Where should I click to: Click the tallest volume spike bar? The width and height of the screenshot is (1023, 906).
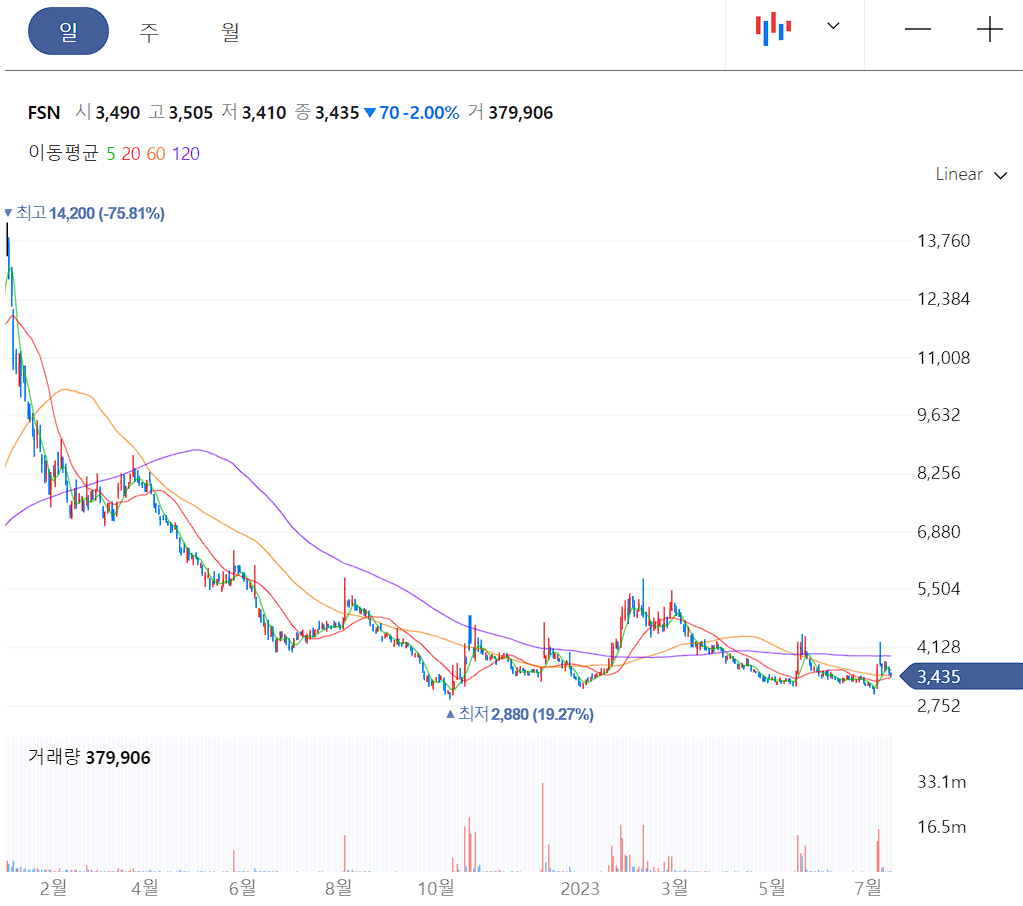(543, 820)
